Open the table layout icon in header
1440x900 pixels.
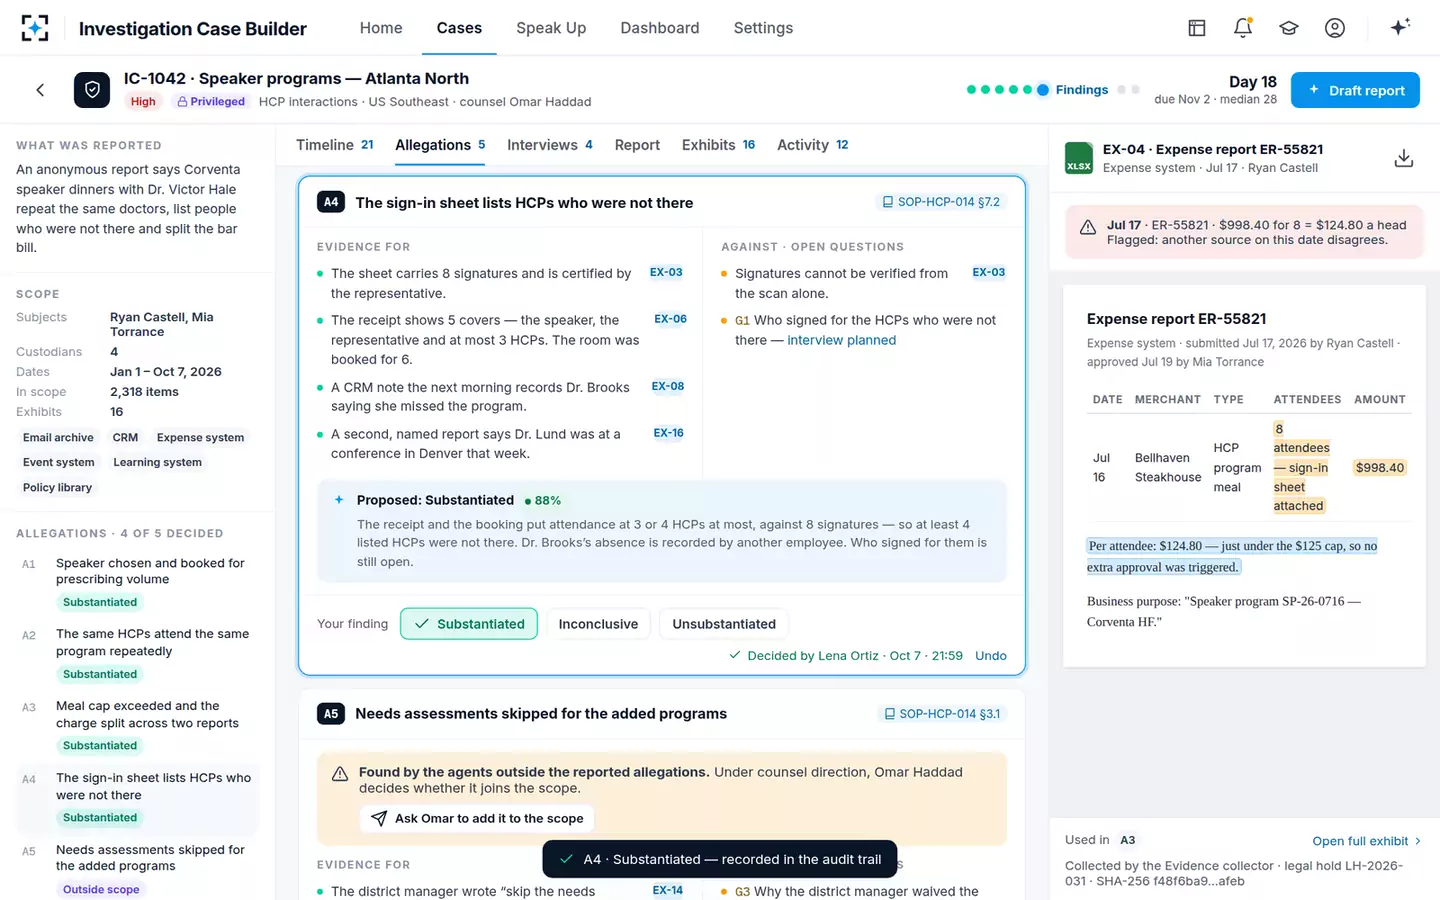tap(1197, 28)
